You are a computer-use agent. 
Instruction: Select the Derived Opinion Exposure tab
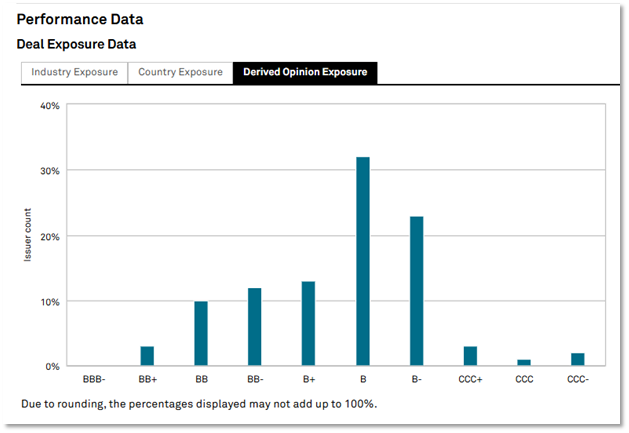[x=304, y=73]
